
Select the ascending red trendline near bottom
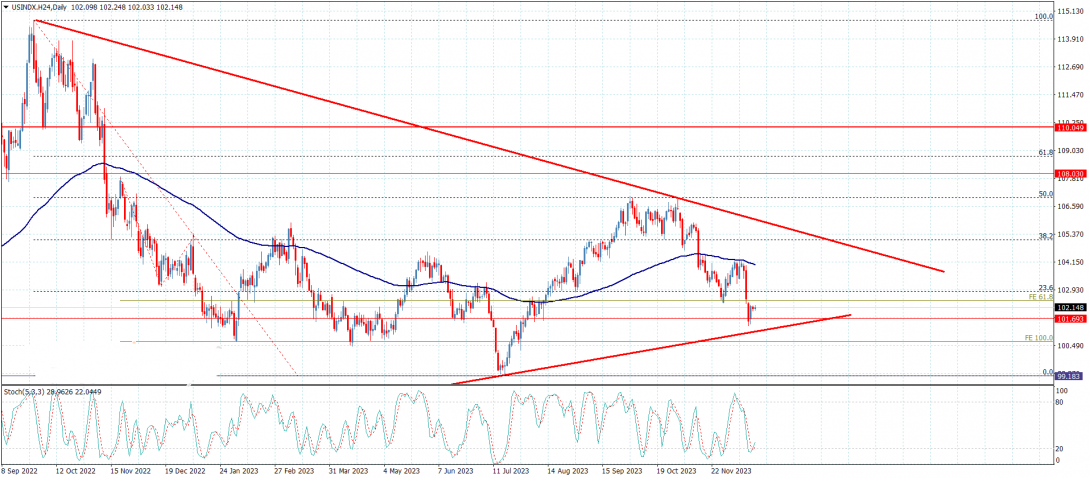click(653, 349)
